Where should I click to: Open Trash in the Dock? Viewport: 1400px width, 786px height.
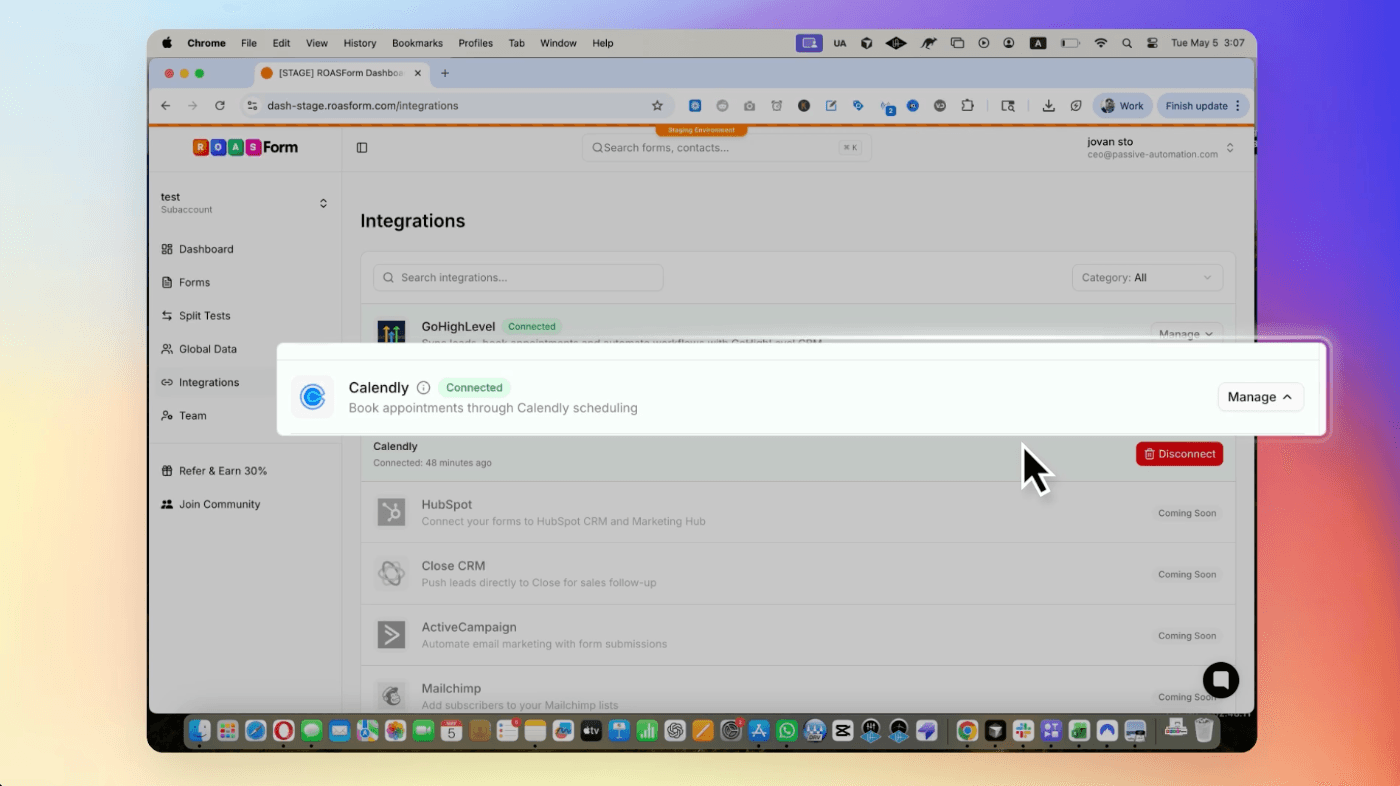coord(1204,730)
